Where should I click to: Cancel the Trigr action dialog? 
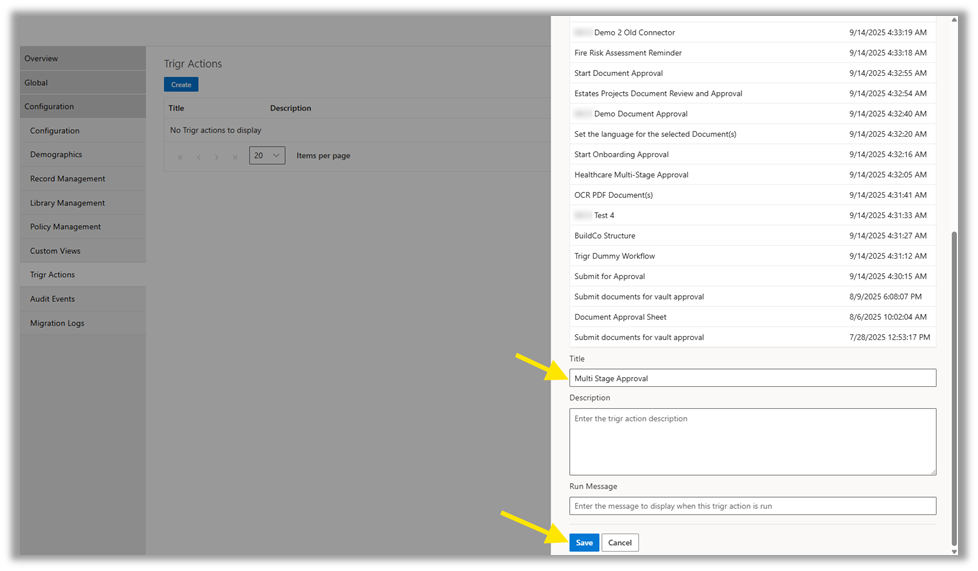pos(620,542)
